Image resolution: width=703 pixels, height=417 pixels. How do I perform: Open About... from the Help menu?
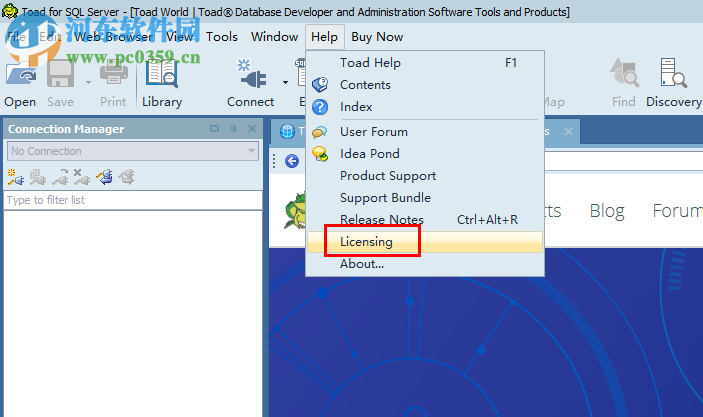coord(425,264)
